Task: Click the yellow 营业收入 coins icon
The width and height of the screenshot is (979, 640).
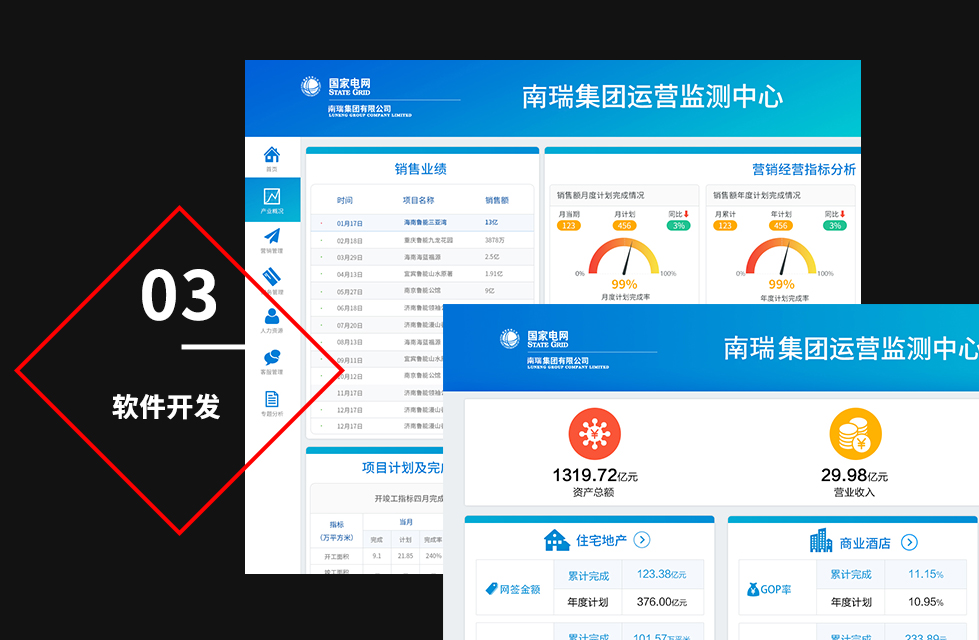Action: pyautogui.click(x=855, y=434)
